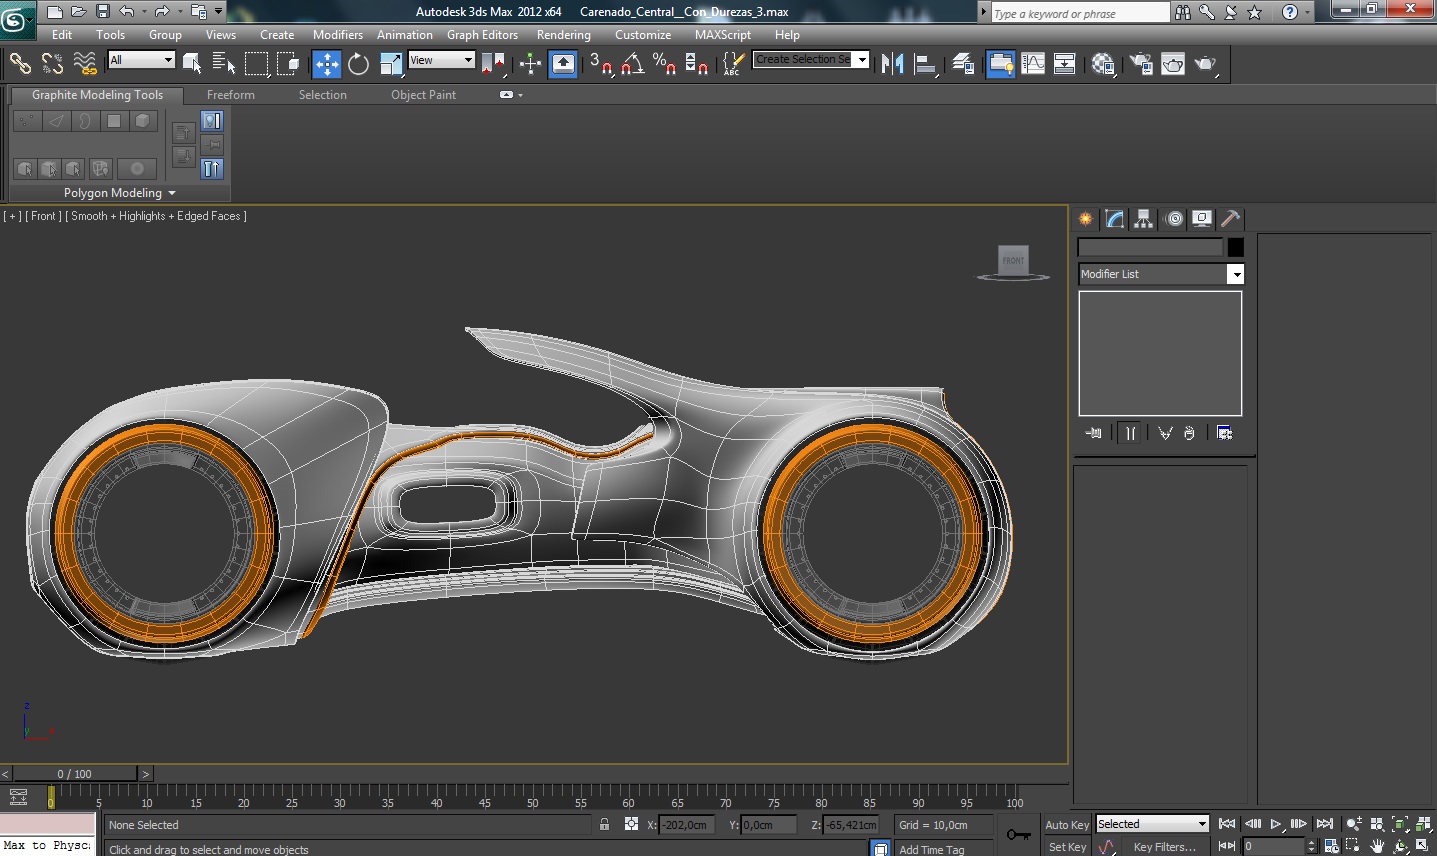Select the Select and Rotate tool
1437x856 pixels.
click(358, 64)
